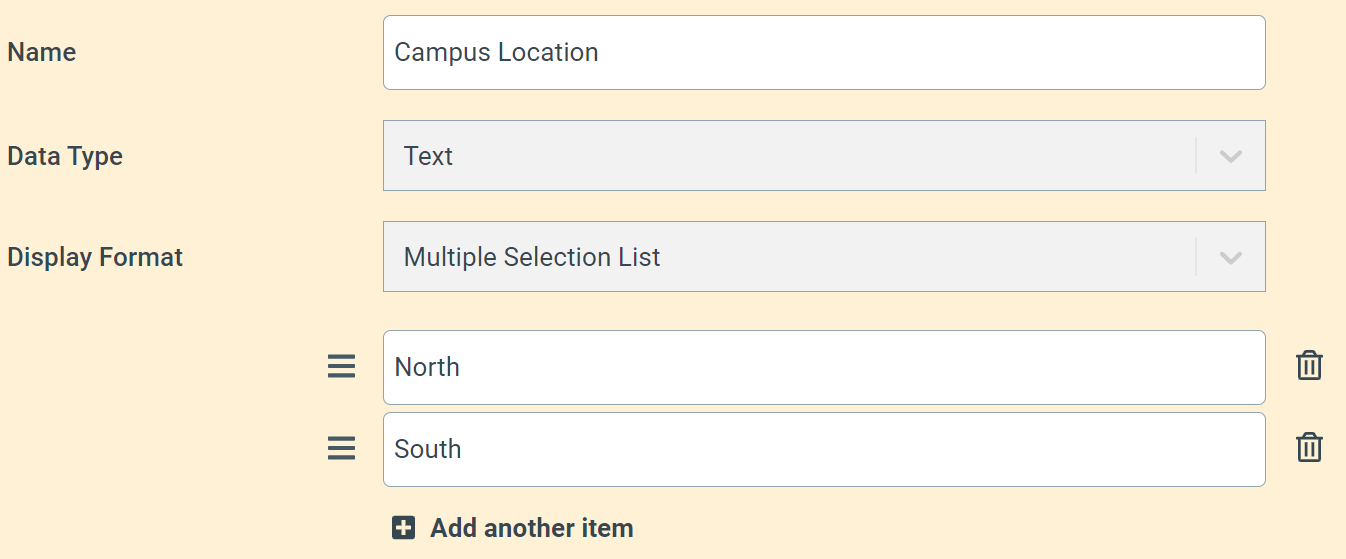Click the Data Type label

point(65,156)
